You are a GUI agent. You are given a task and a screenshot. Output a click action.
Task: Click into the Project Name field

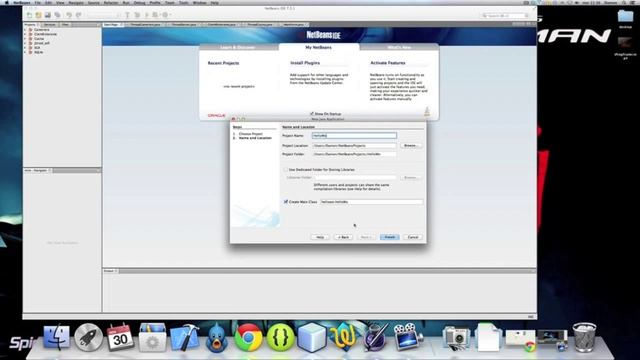tap(354, 136)
